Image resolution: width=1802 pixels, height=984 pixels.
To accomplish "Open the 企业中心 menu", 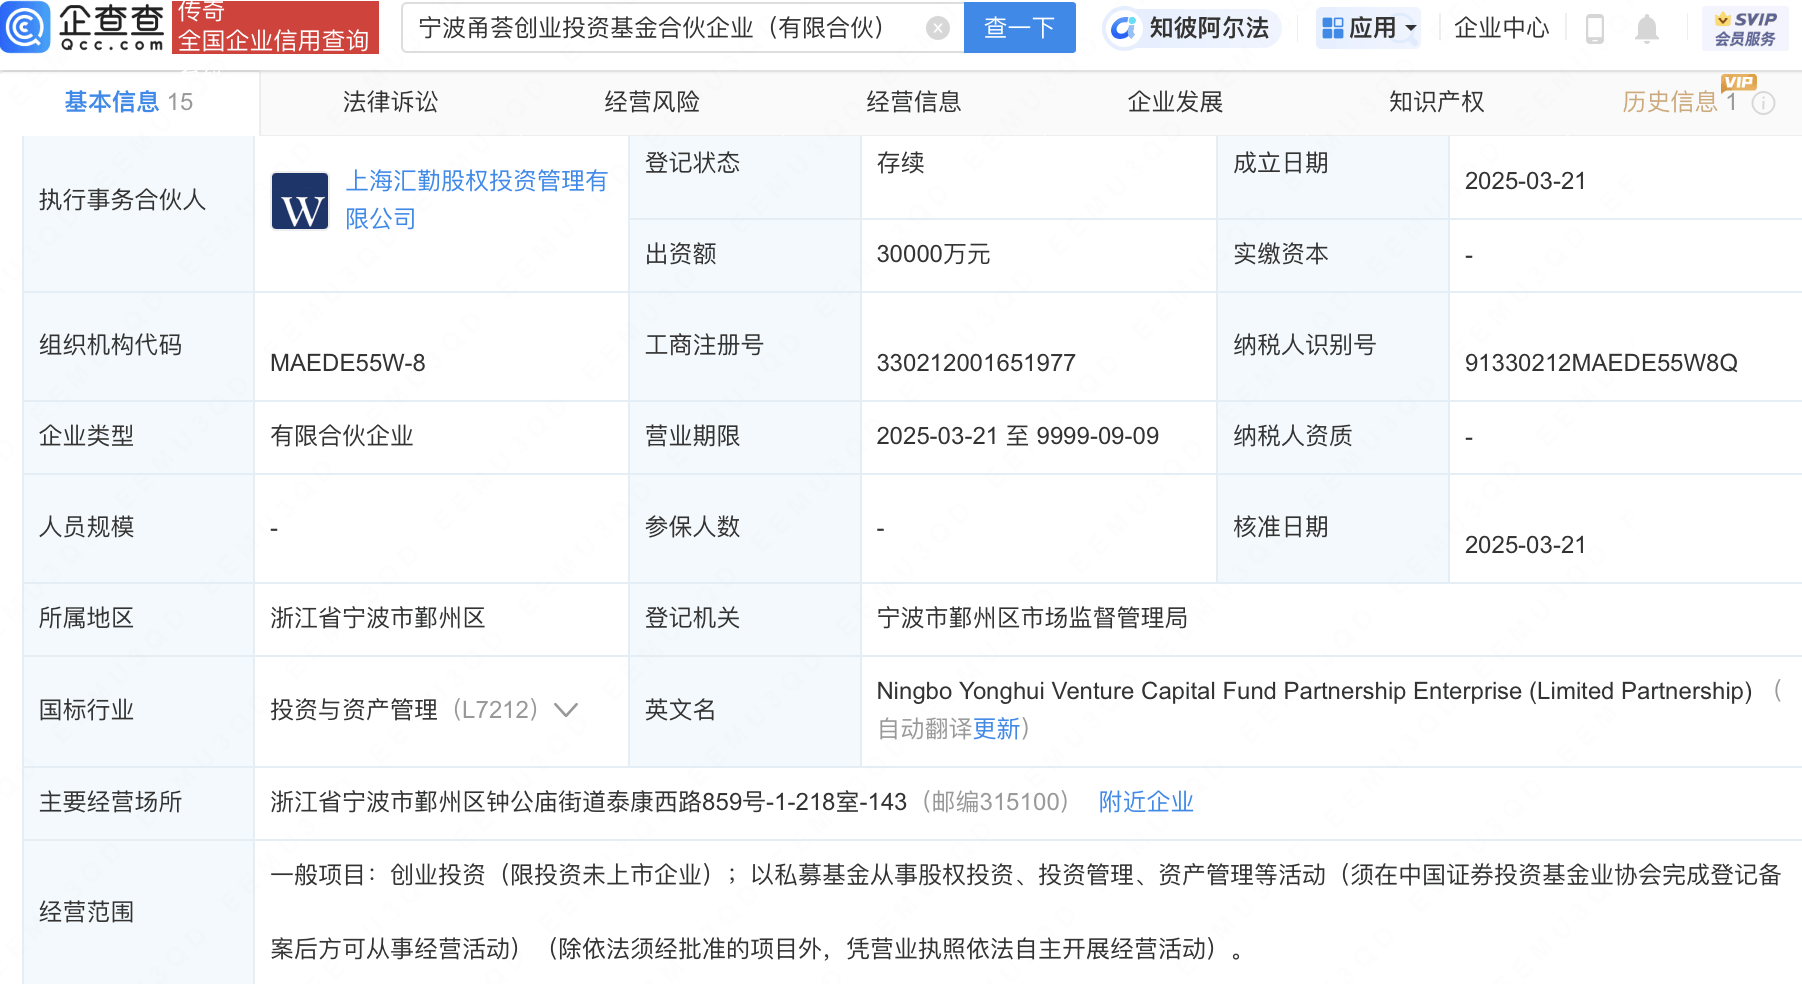I will (1500, 28).
